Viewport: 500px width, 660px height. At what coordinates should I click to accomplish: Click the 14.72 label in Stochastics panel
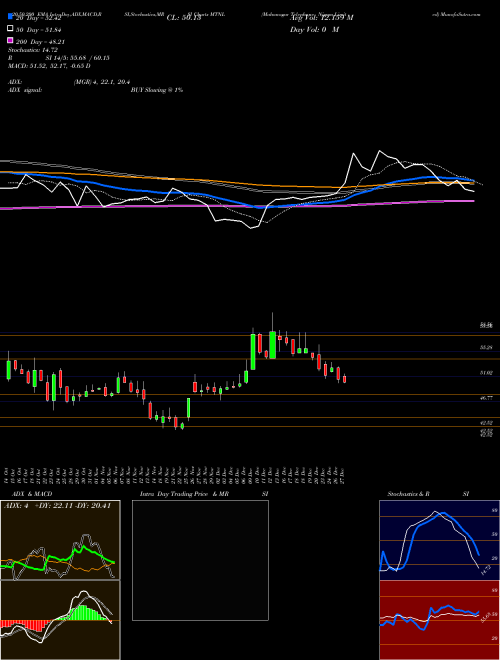487,572
